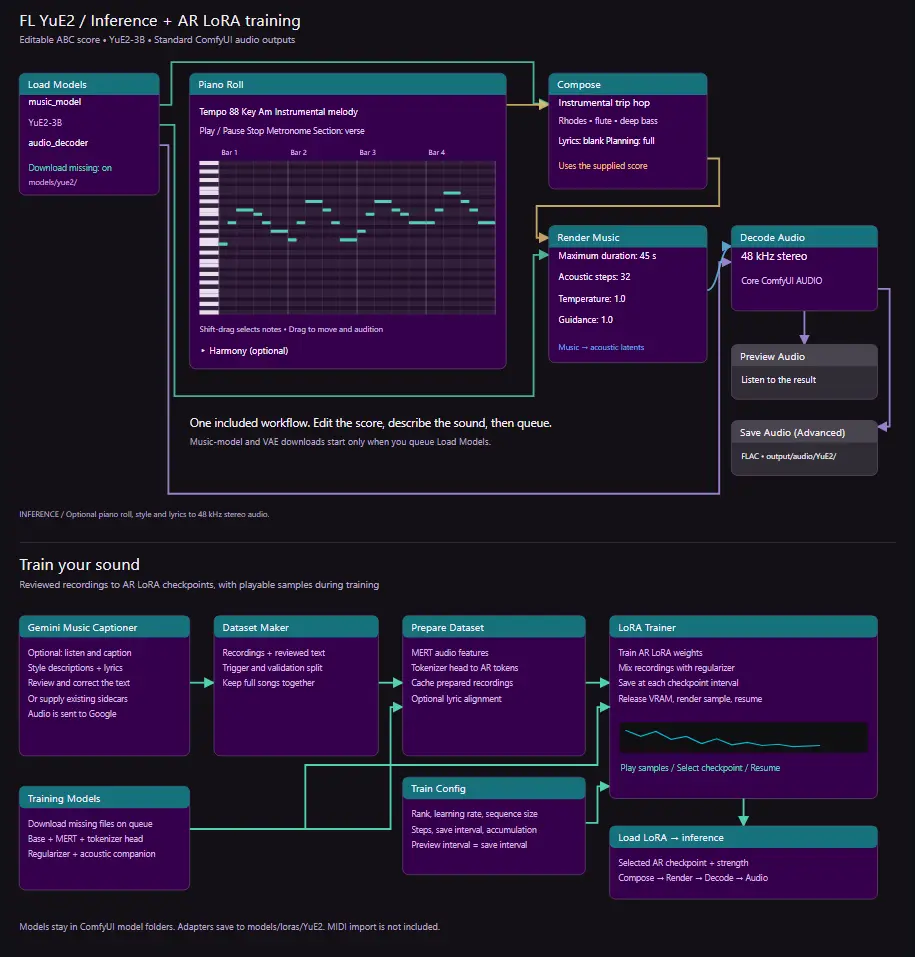The height and width of the screenshot is (957, 915).
Task: Toggle the Download missing: on setting
Action: point(70,168)
